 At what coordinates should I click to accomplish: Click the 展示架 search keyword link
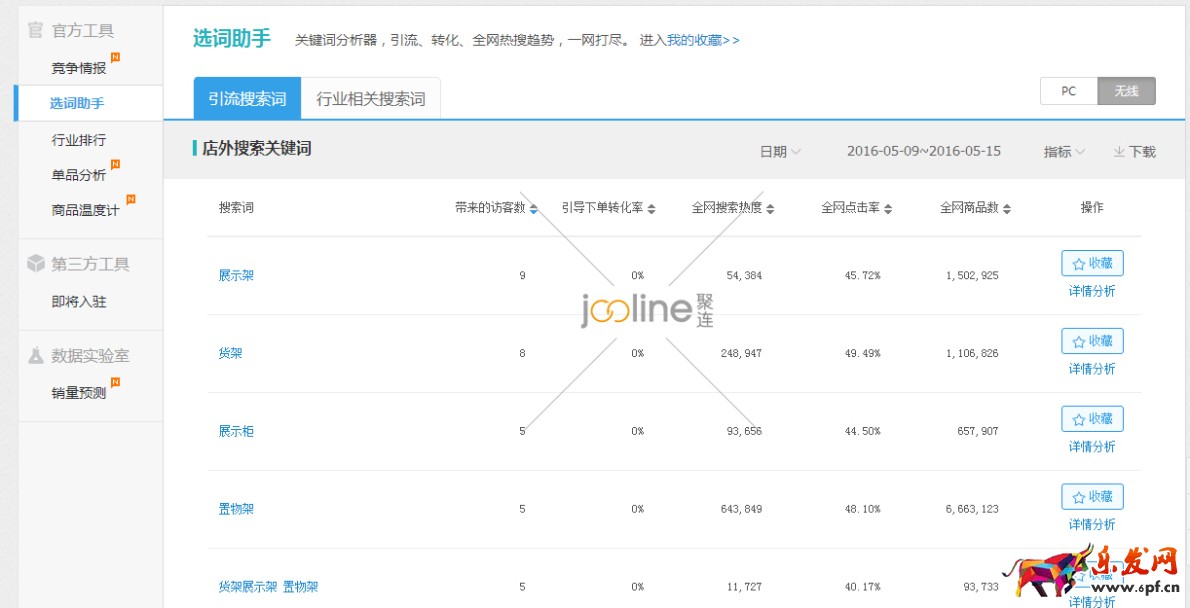(237, 275)
